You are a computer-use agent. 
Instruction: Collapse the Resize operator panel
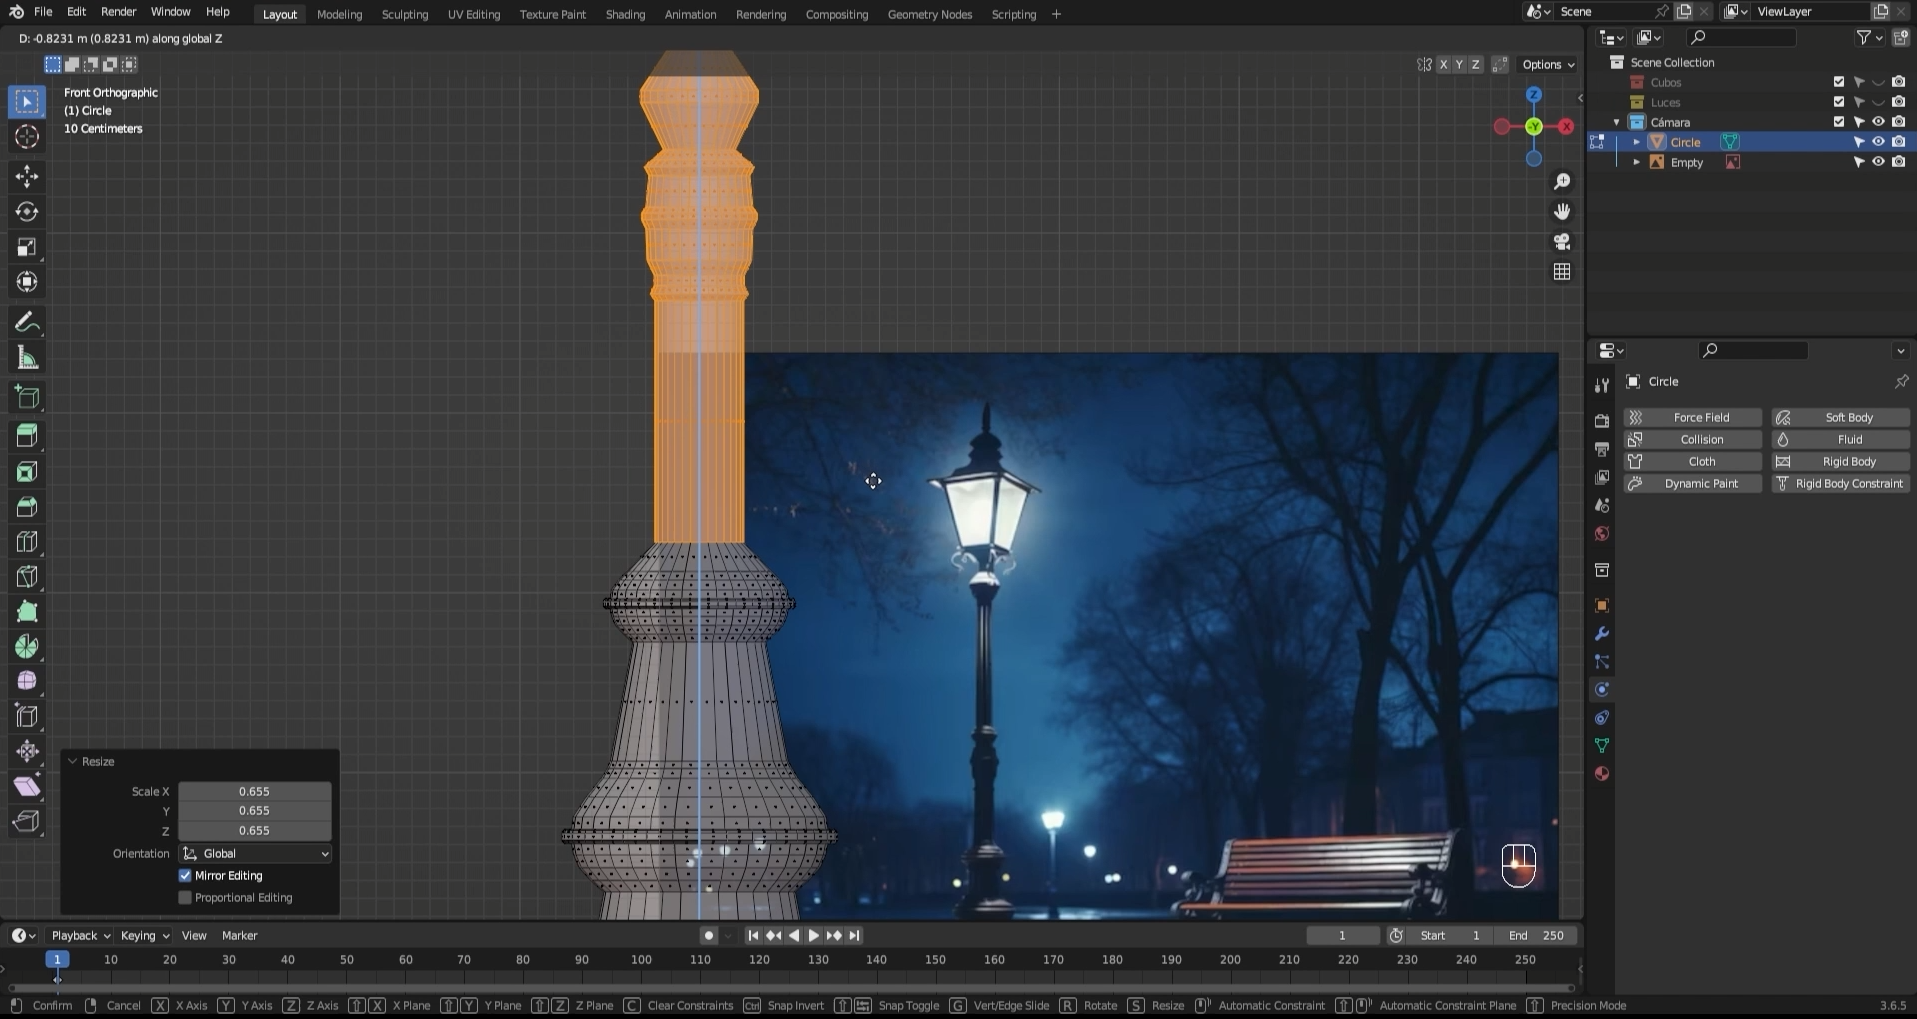click(x=73, y=762)
